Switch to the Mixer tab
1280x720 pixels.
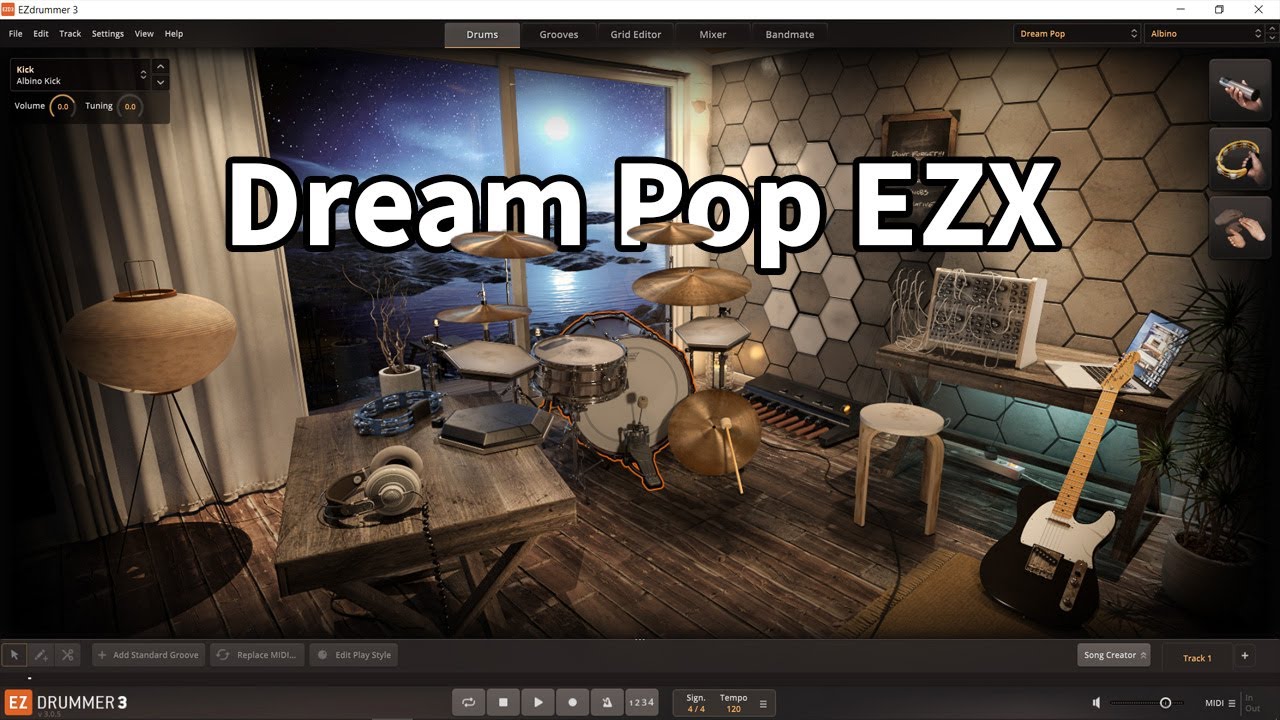point(713,34)
